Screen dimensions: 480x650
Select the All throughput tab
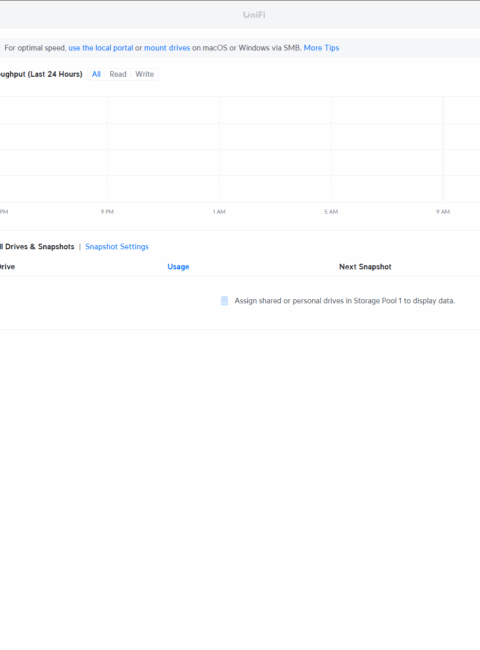[x=96, y=74]
